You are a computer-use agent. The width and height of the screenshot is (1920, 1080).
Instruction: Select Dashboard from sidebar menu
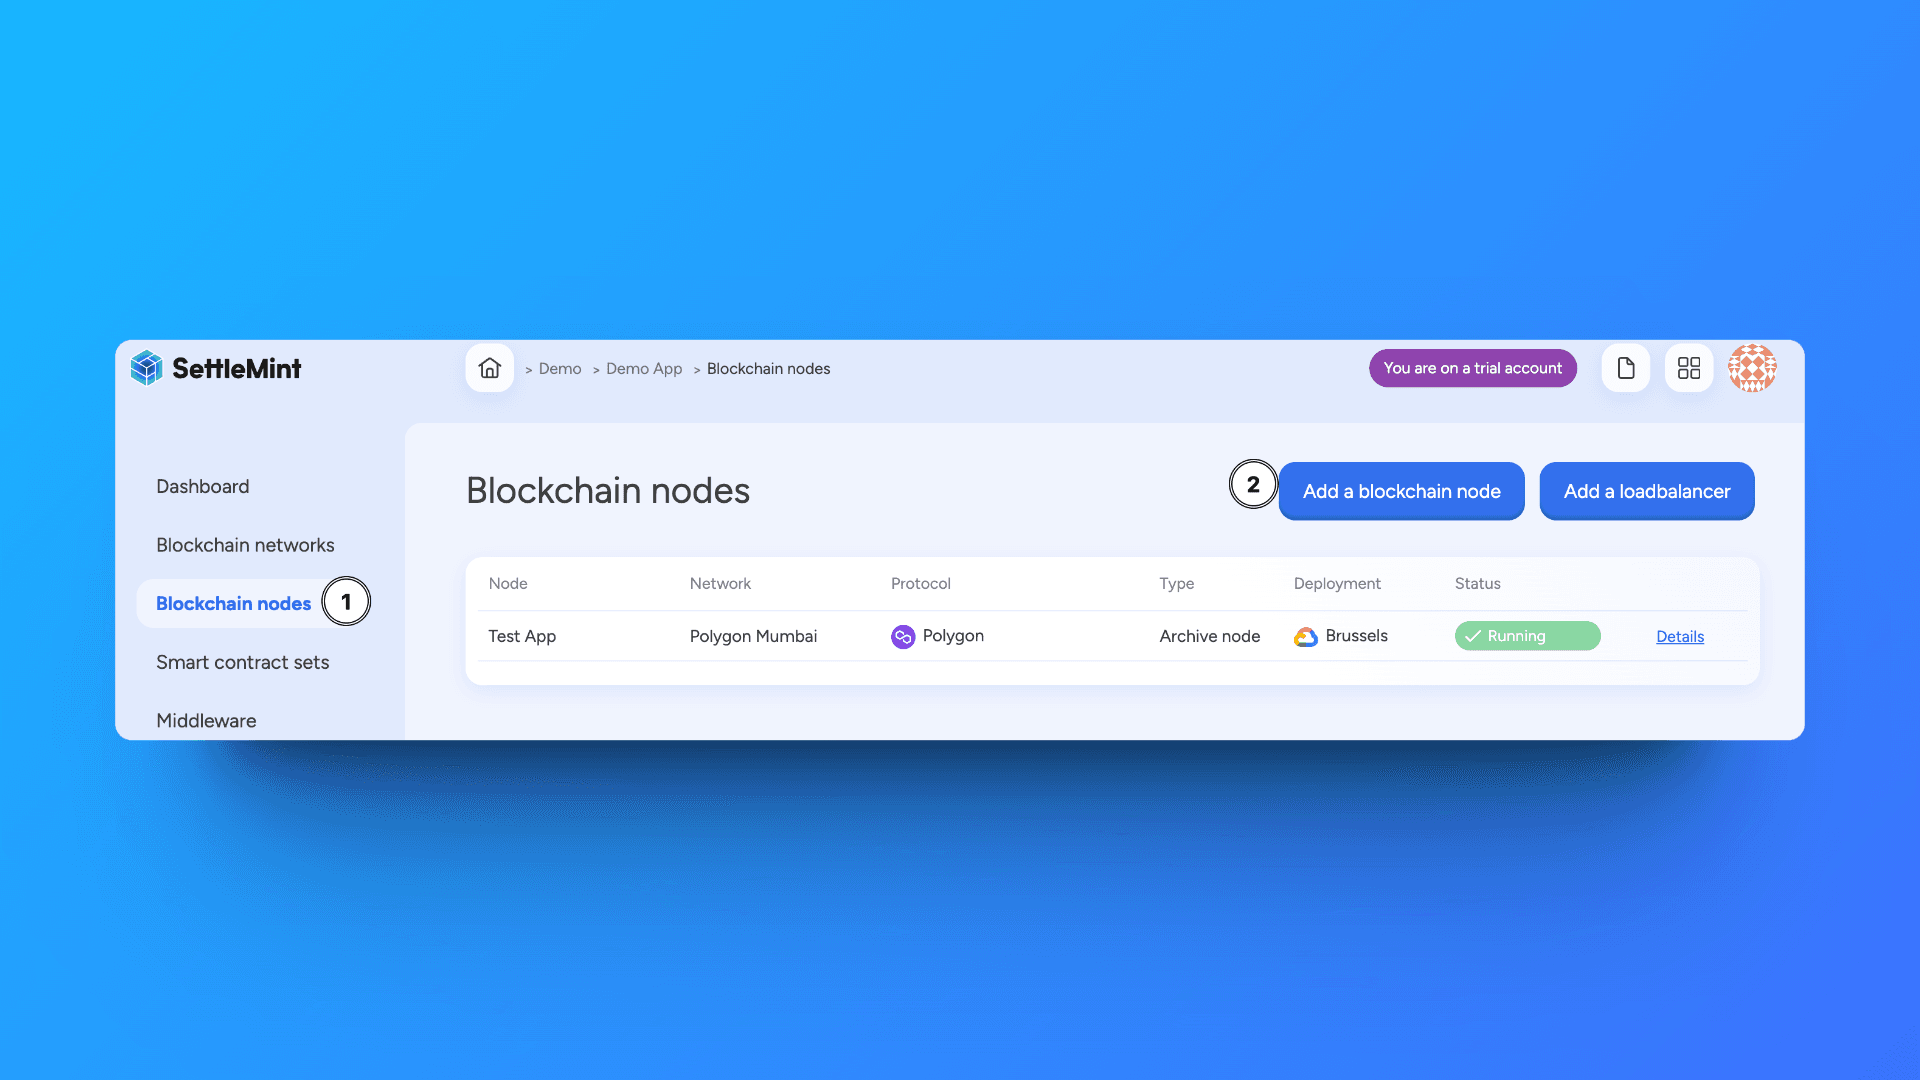202,485
